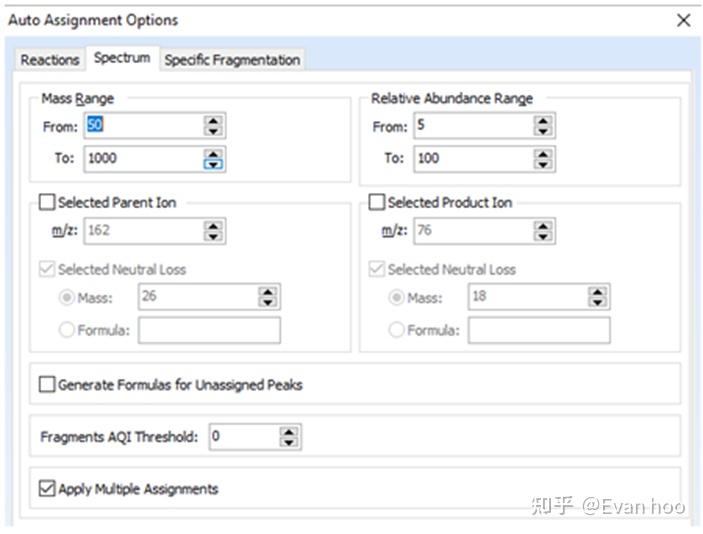This screenshot has width=703, height=534.
Task: Click the Mass Range From input field
Action: pyautogui.click(x=142, y=126)
